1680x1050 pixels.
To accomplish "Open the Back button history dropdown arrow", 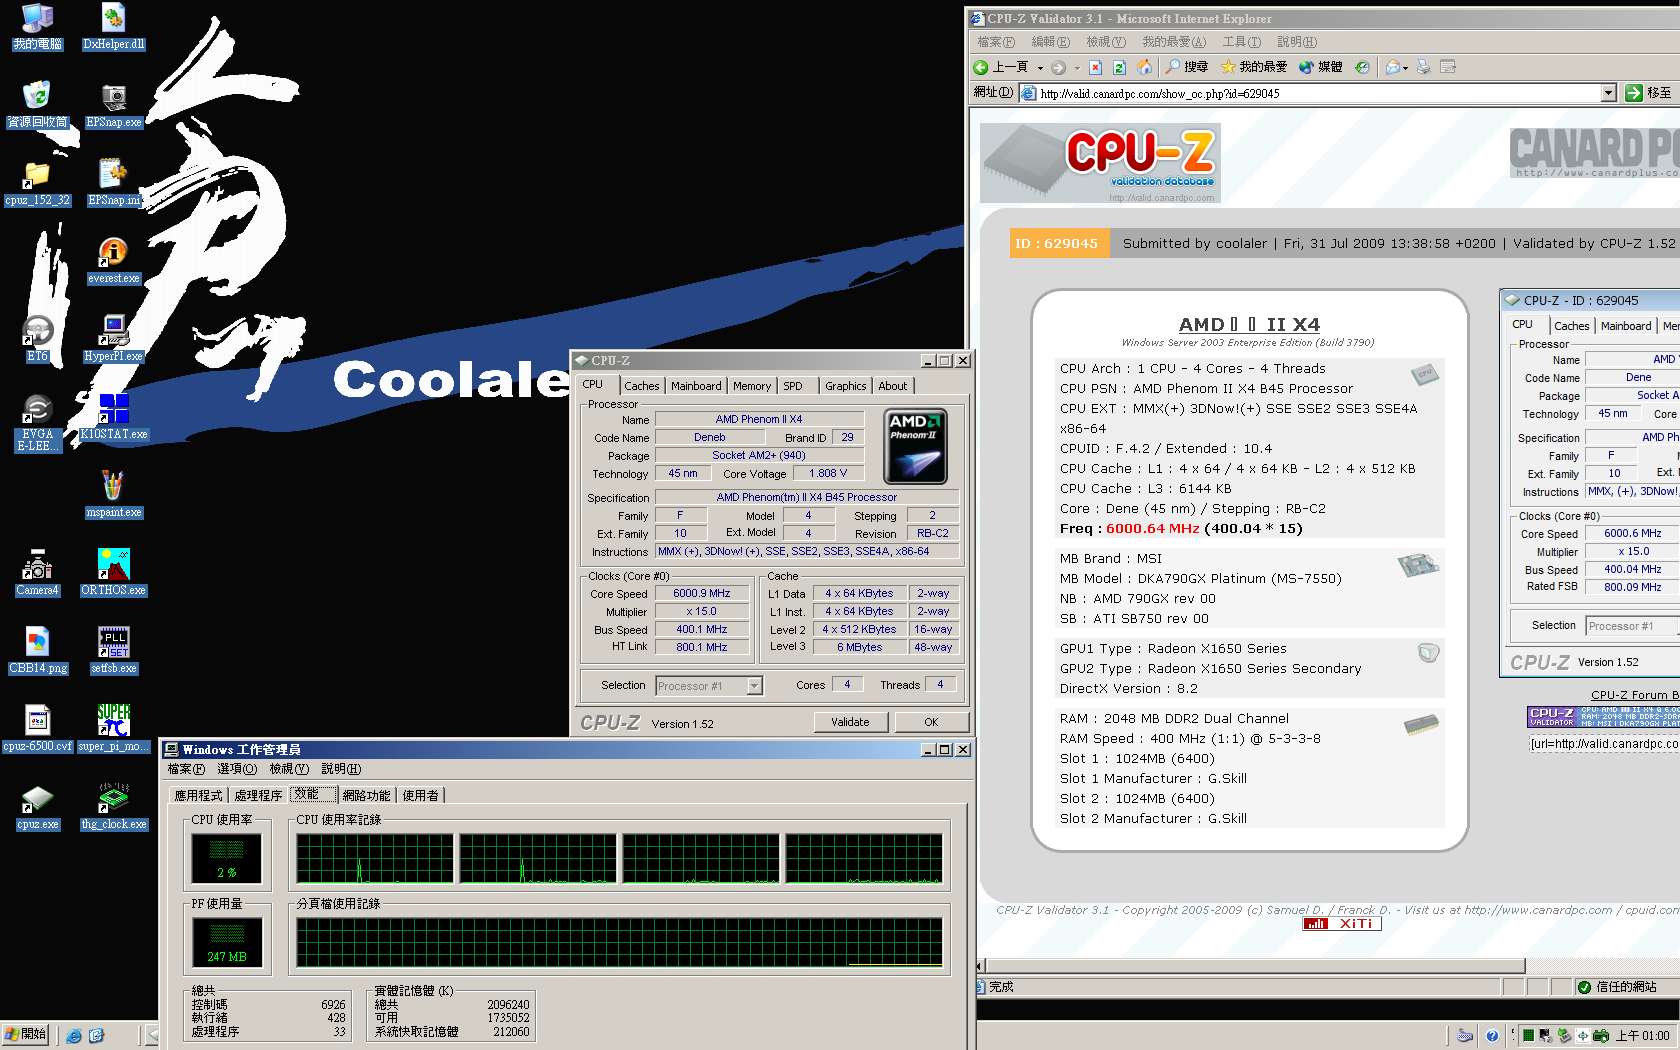I will [x=1040, y=68].
